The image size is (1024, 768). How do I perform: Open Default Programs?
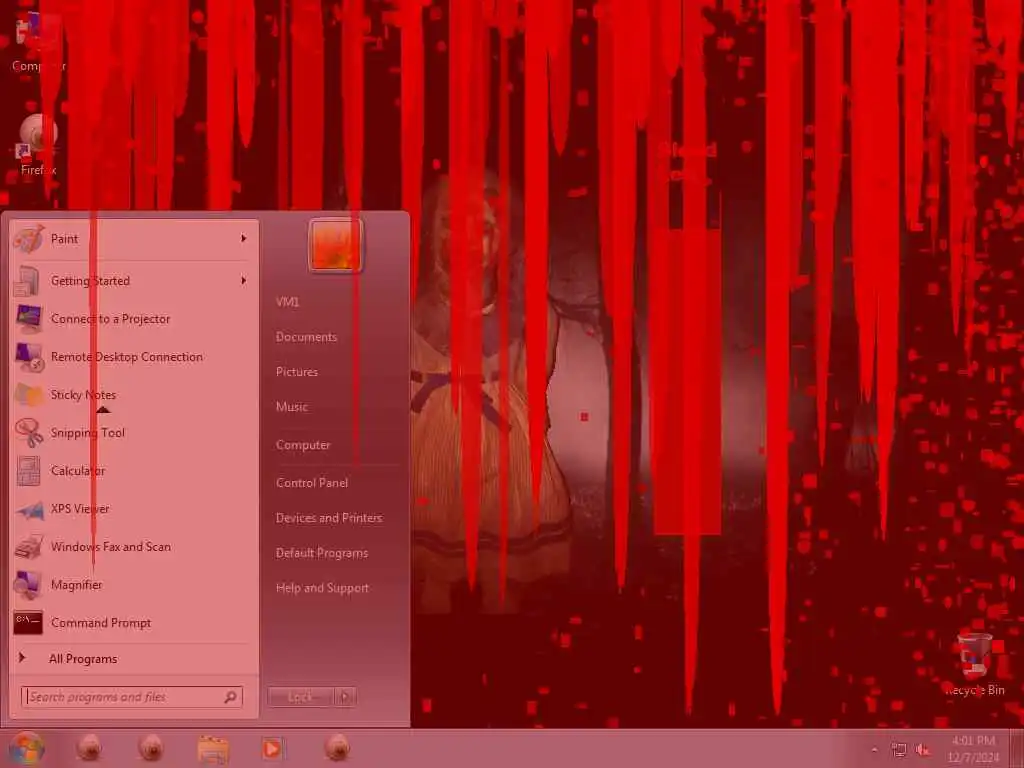pos(322,553)
